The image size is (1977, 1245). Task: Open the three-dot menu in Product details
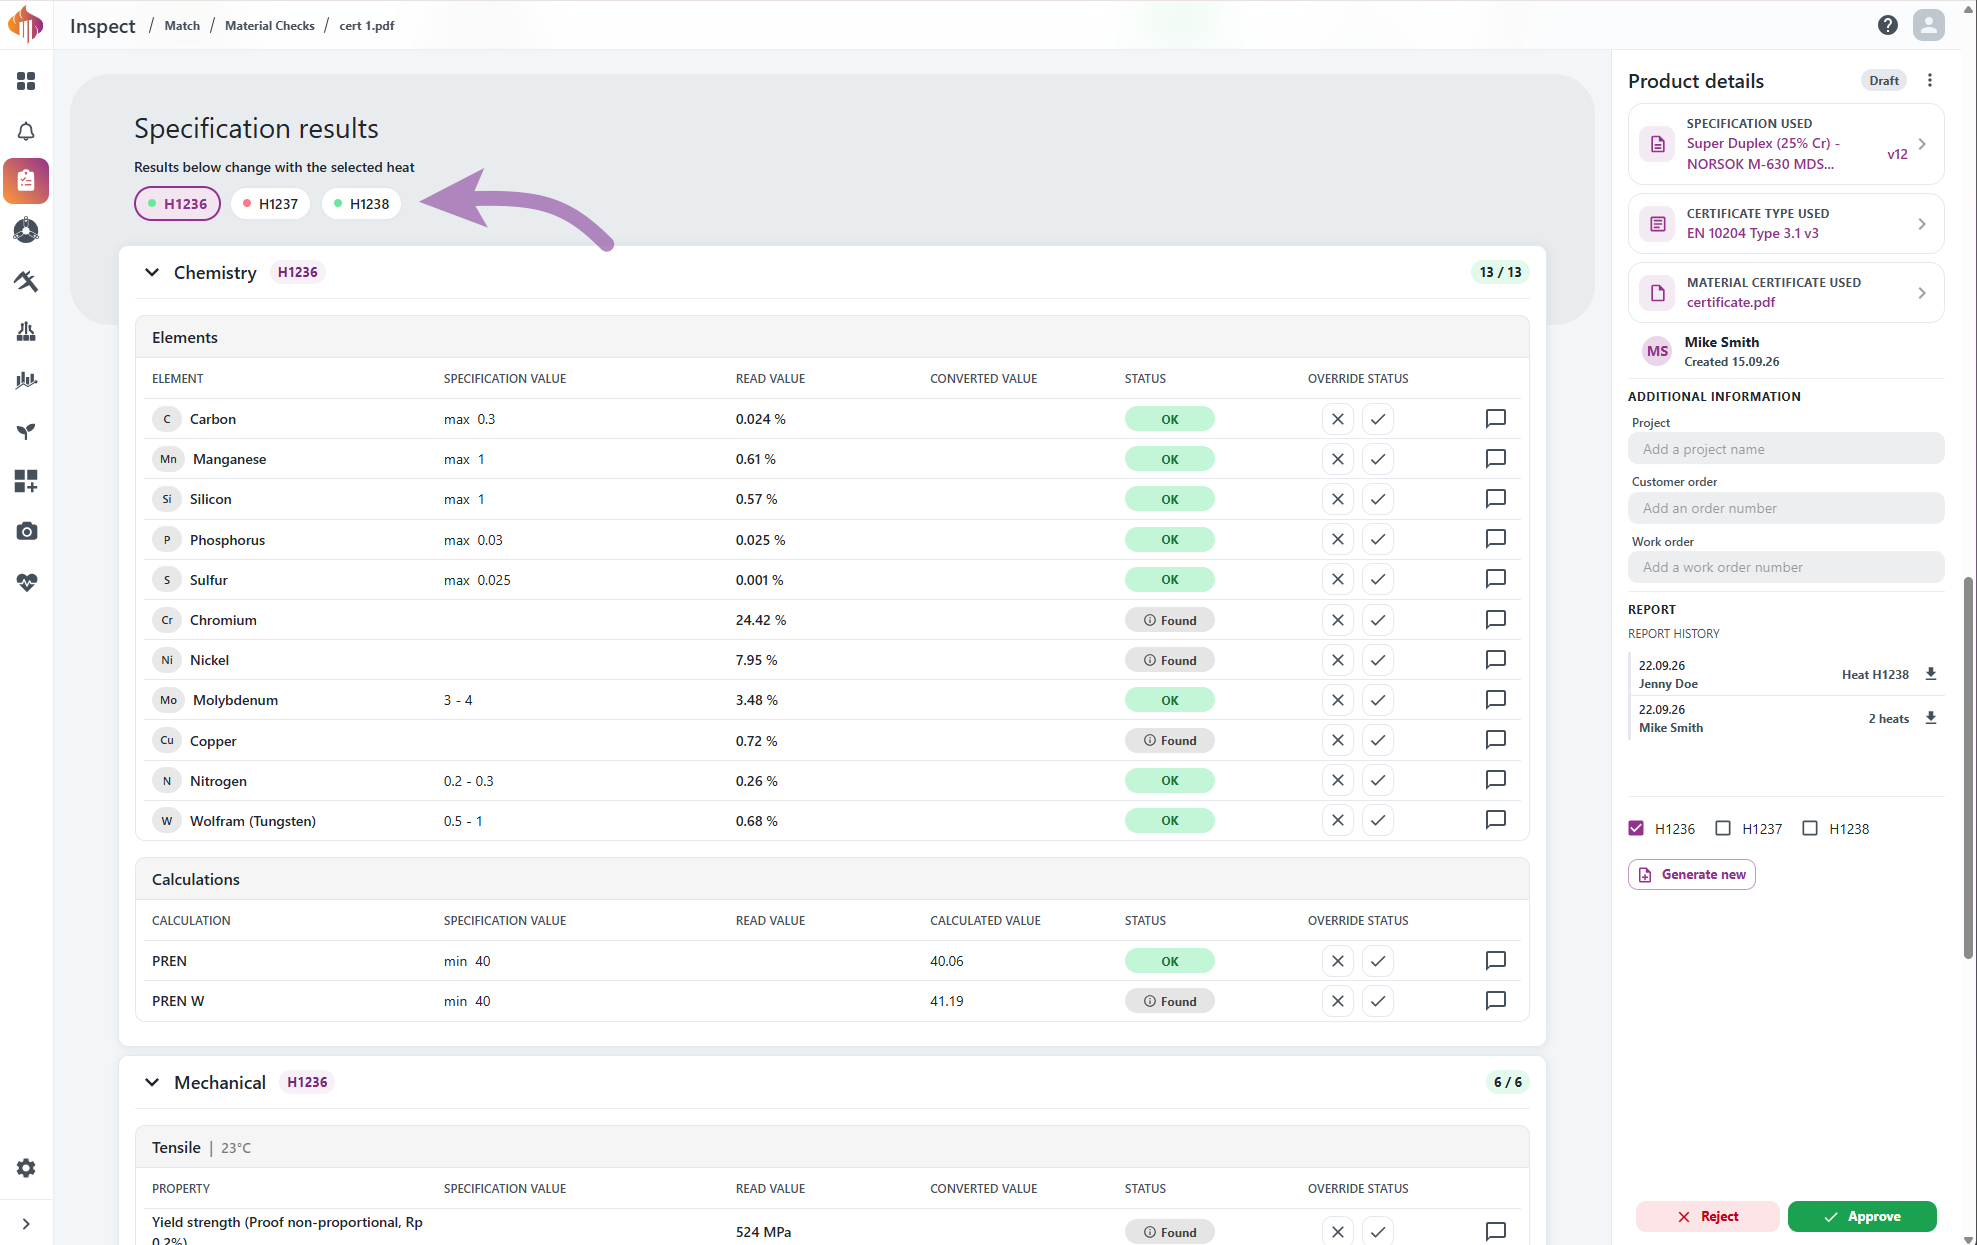coord(1930,81)
